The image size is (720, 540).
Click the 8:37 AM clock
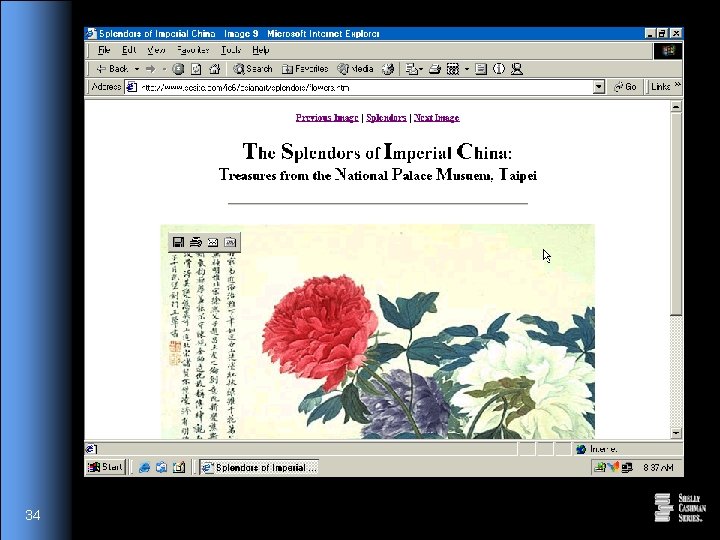[658, 467]
